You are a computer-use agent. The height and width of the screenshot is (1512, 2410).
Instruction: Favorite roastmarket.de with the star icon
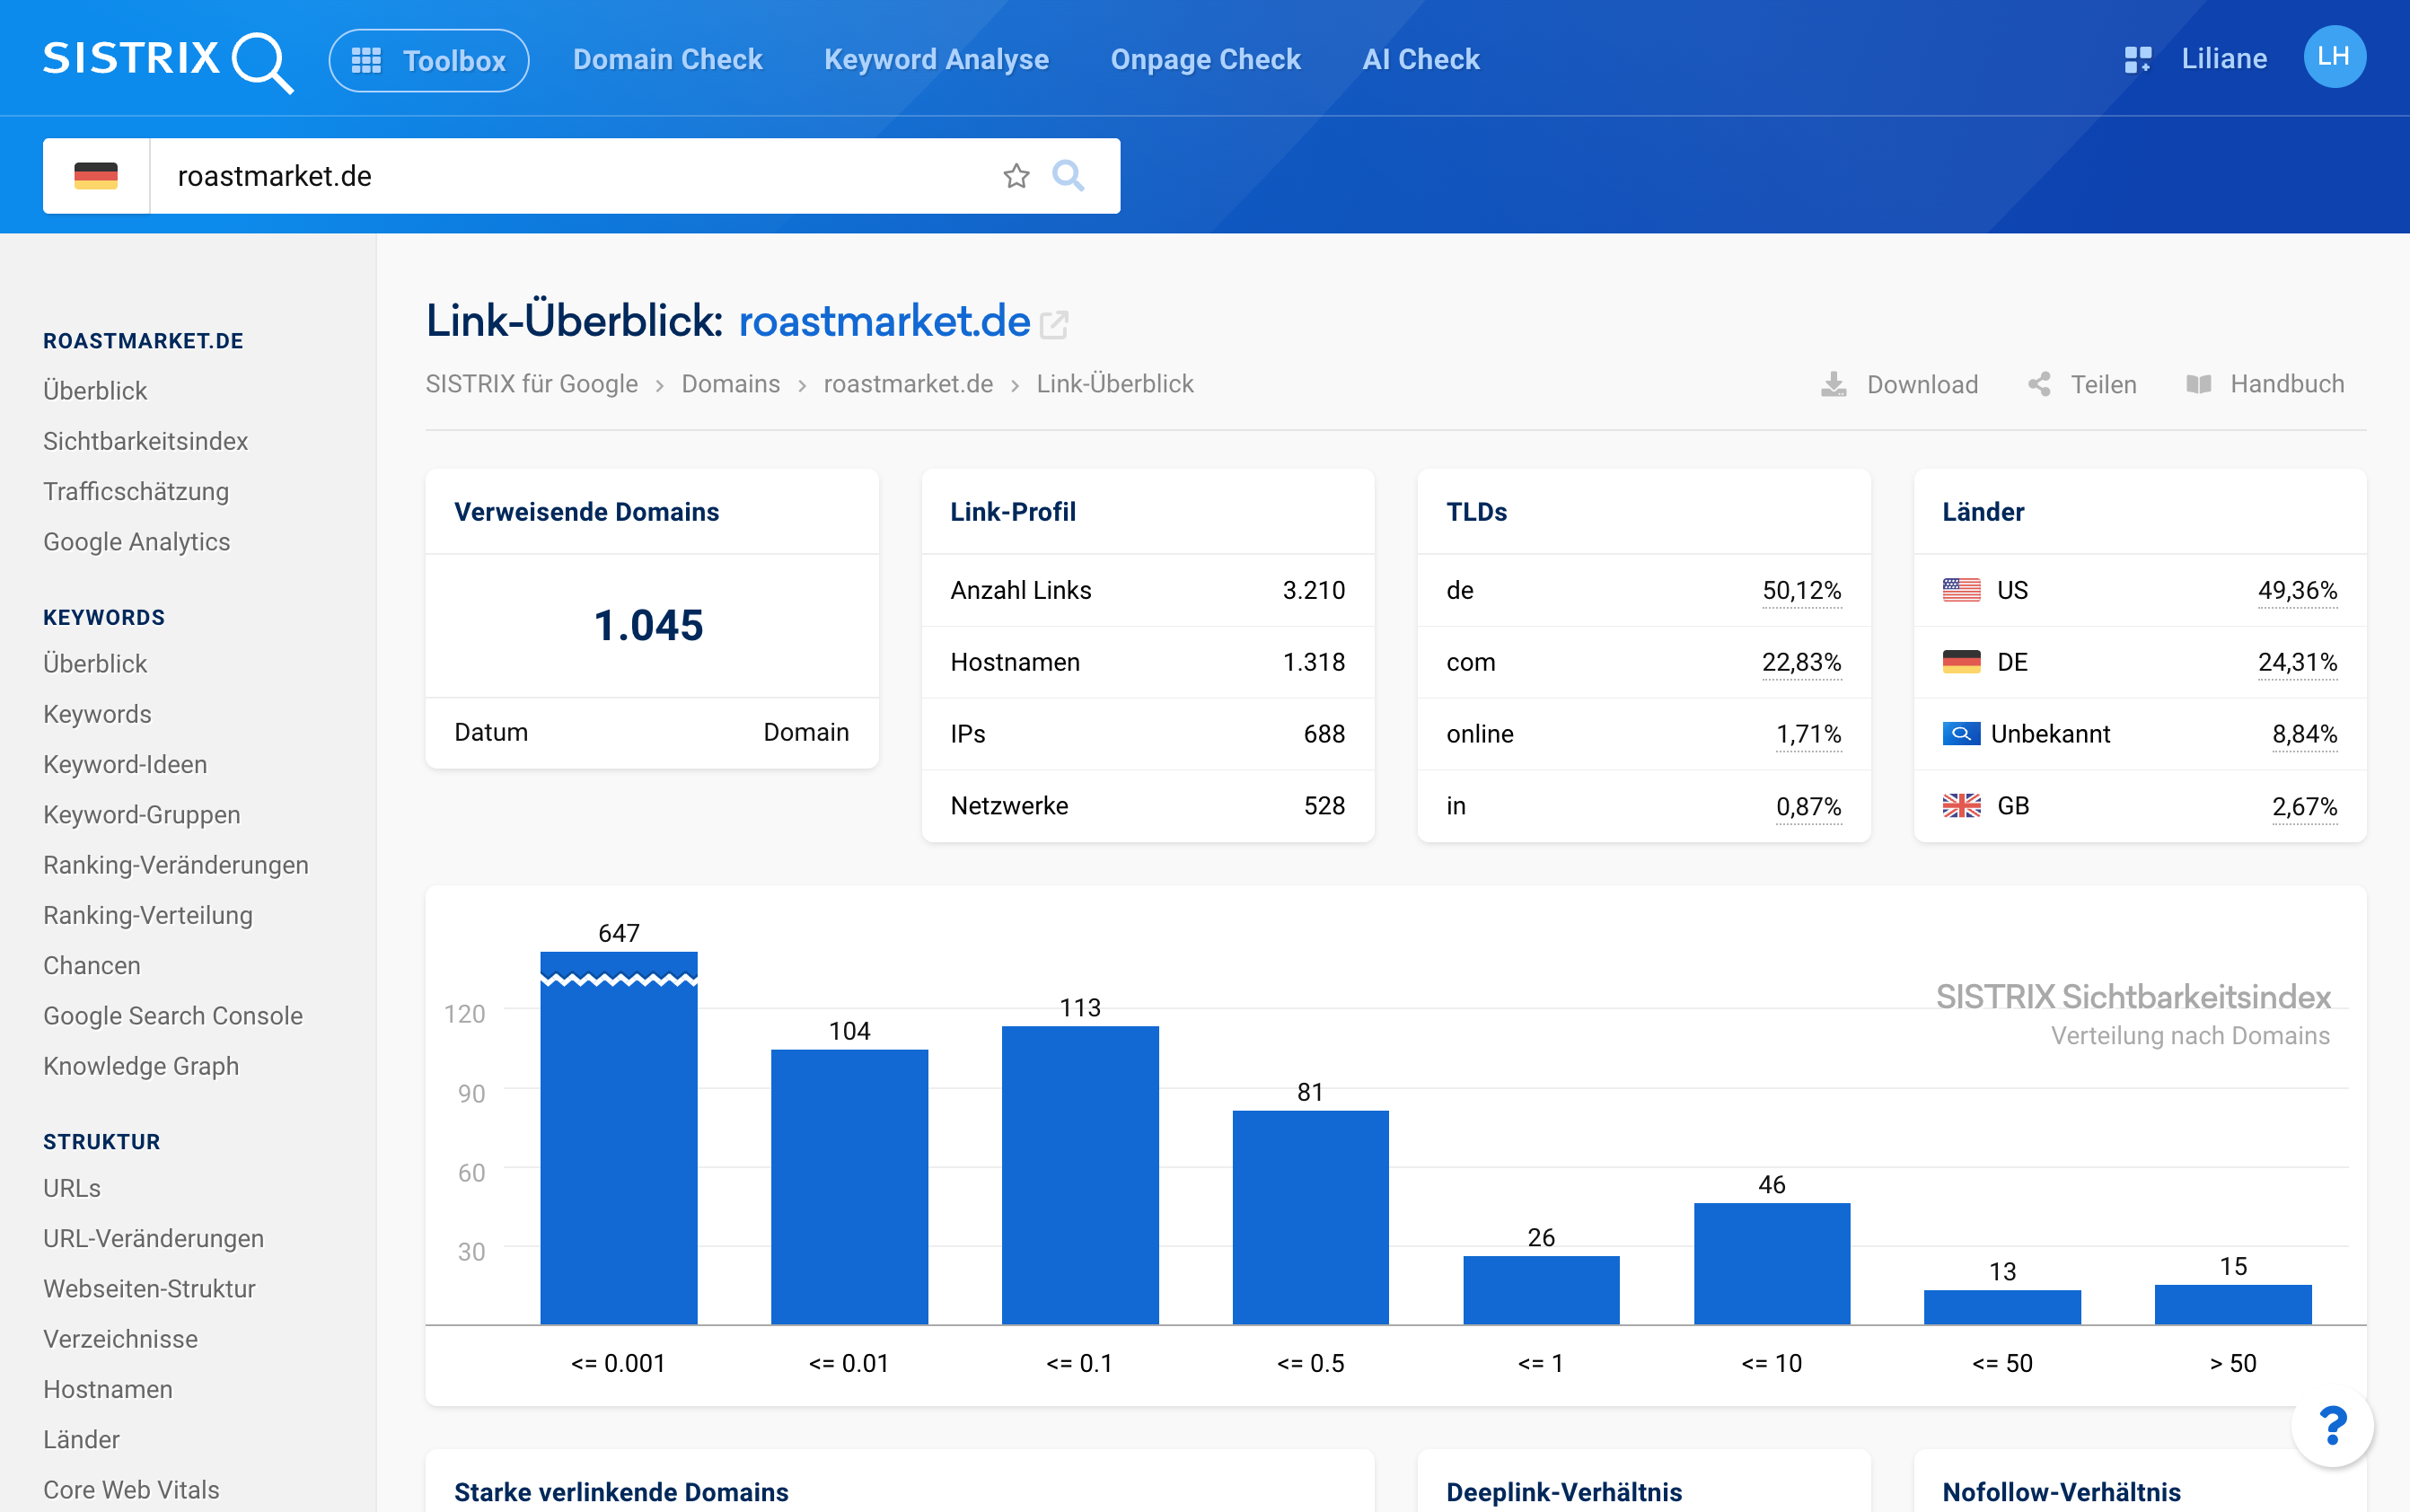(x=1016, y=176)
